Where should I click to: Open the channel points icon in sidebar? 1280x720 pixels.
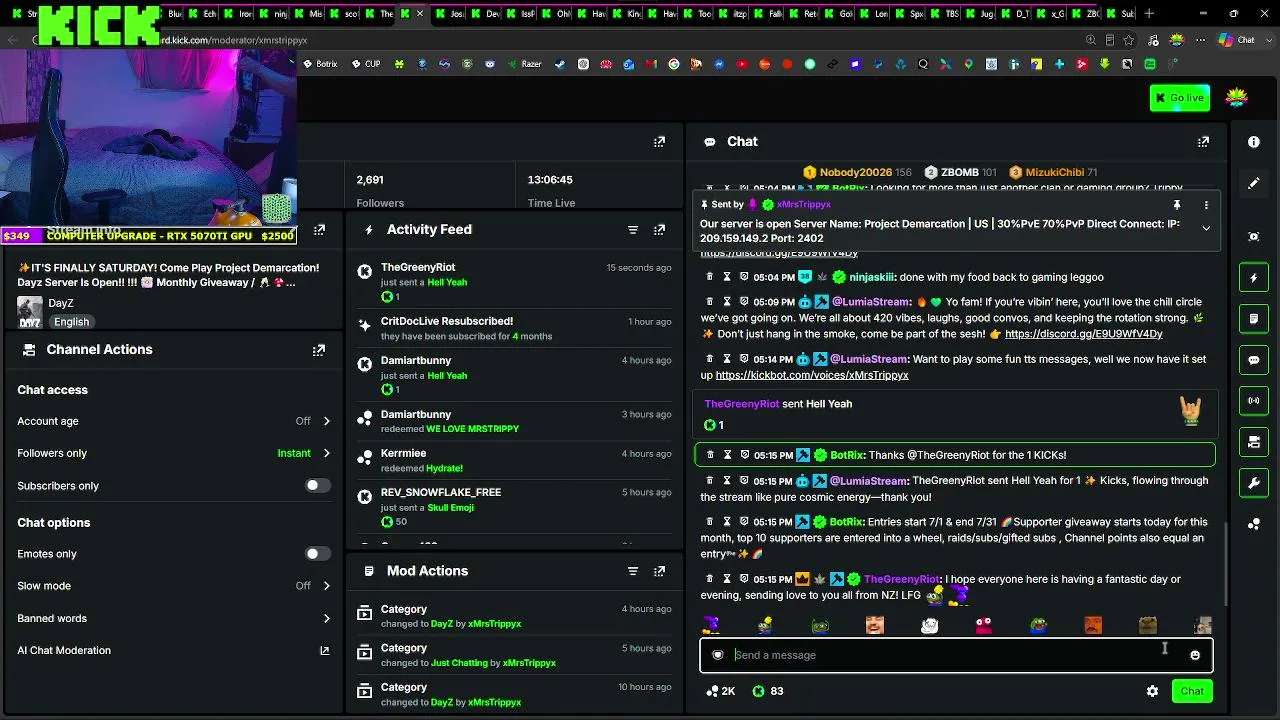point(1254,524)
